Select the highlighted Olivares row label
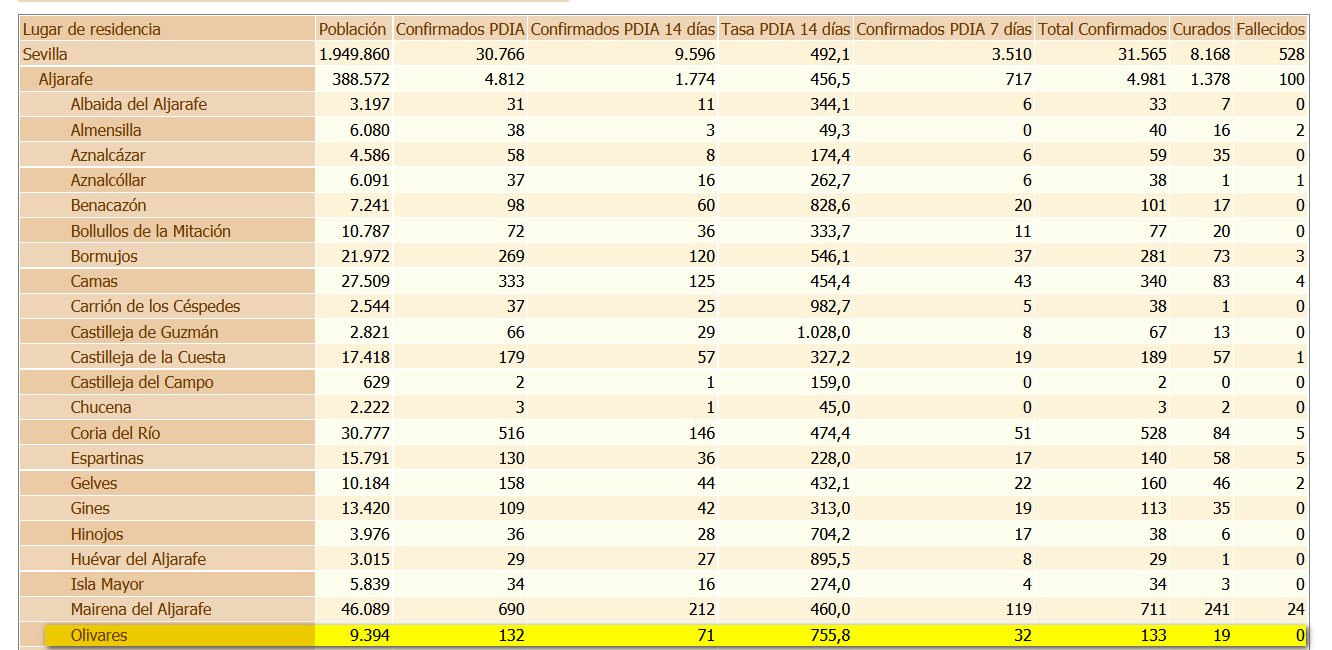Screen dimensions: 1332x650 pos(99,635)
